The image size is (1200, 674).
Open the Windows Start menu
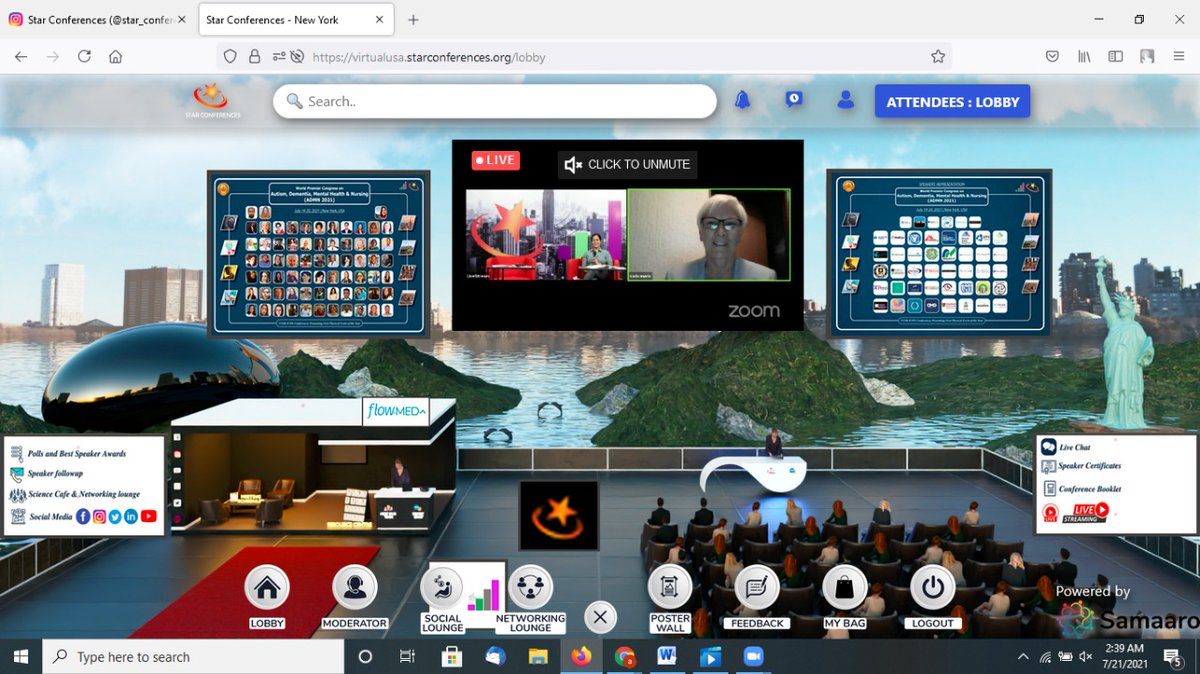21,656
